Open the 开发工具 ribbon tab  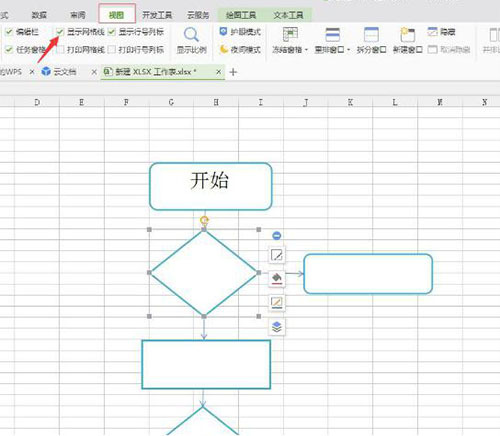point(157,15)
